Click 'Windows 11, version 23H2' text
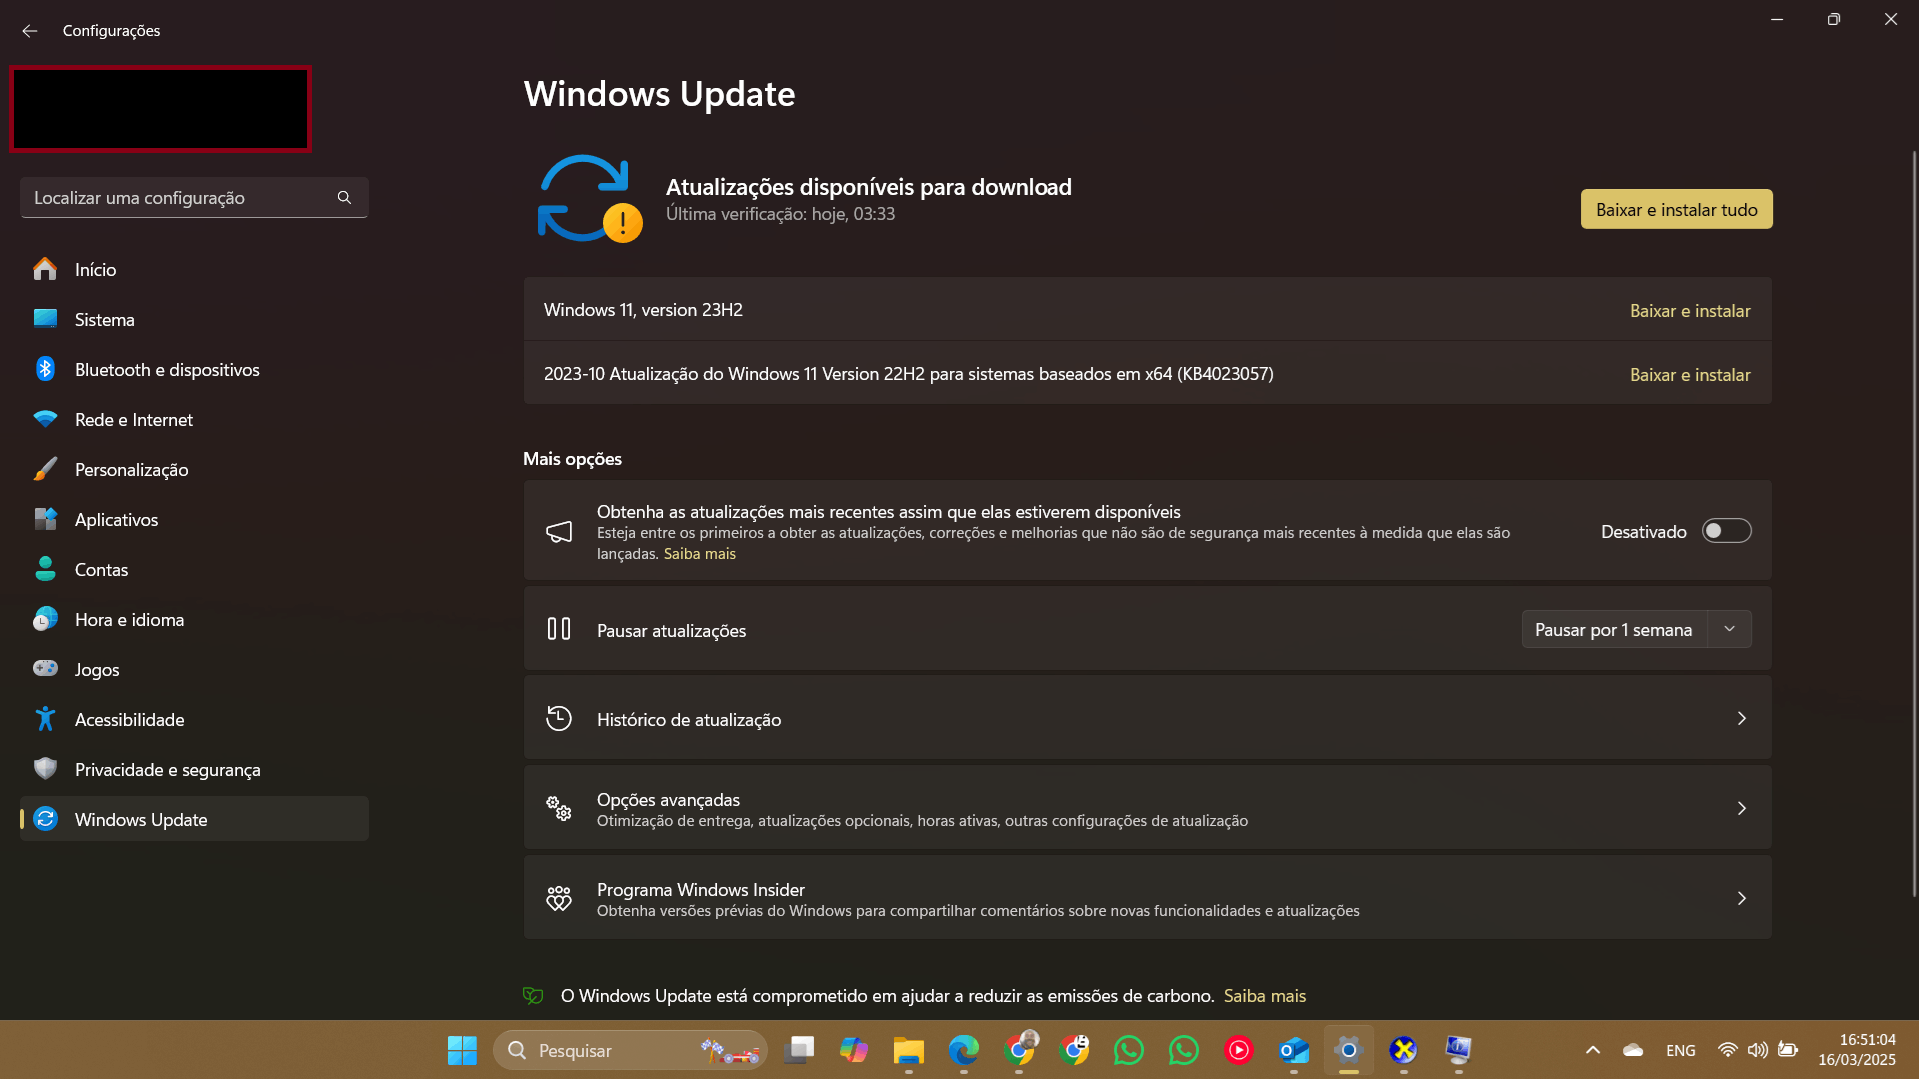Screen dimensions: 1919x1079 click(x=643, y=310)
